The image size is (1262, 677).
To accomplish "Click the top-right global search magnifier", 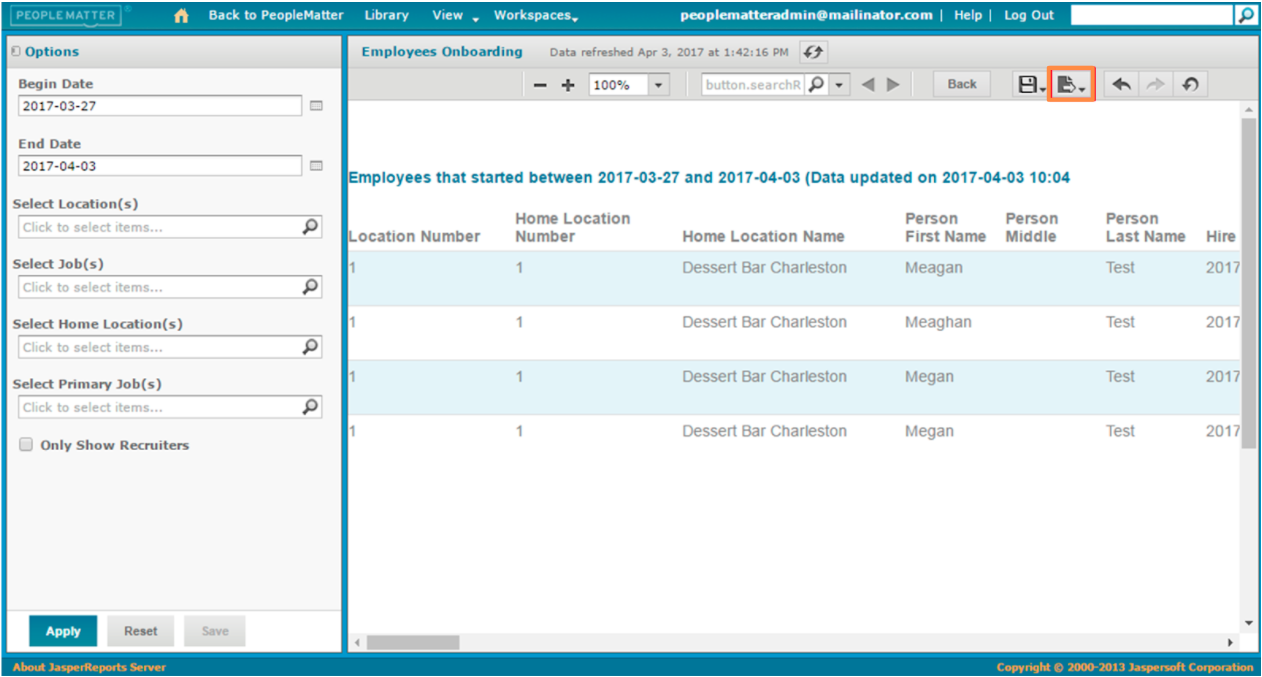I will pyautogui.click(x=1245, y=16).
